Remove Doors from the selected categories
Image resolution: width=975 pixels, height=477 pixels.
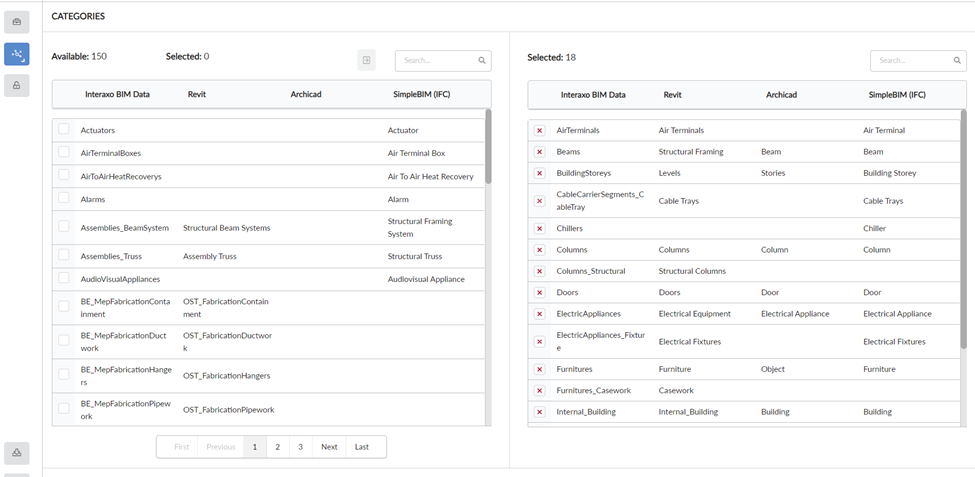click(x=540, y=292)
